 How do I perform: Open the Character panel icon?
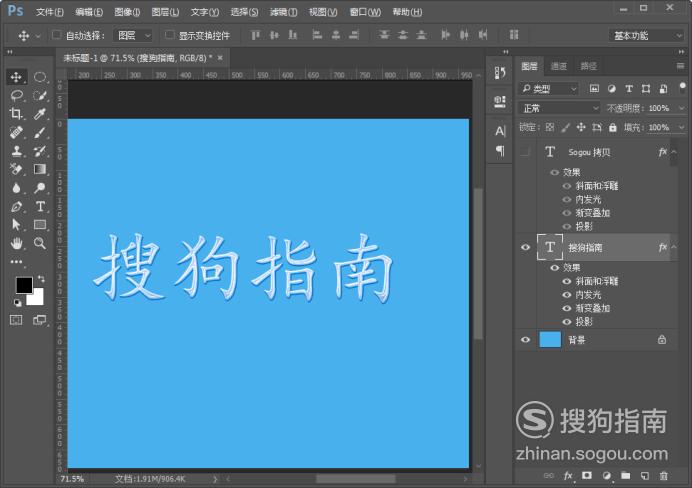[x=500, y=131]
